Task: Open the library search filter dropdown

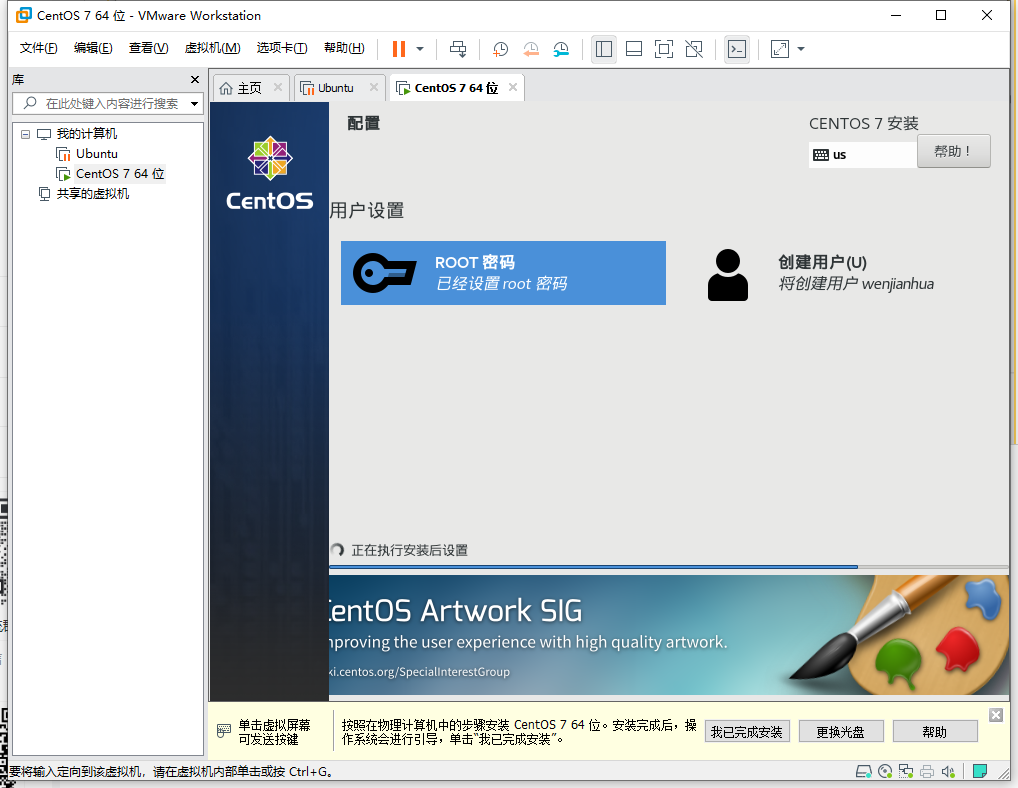Action: click(x=194, y=104)
